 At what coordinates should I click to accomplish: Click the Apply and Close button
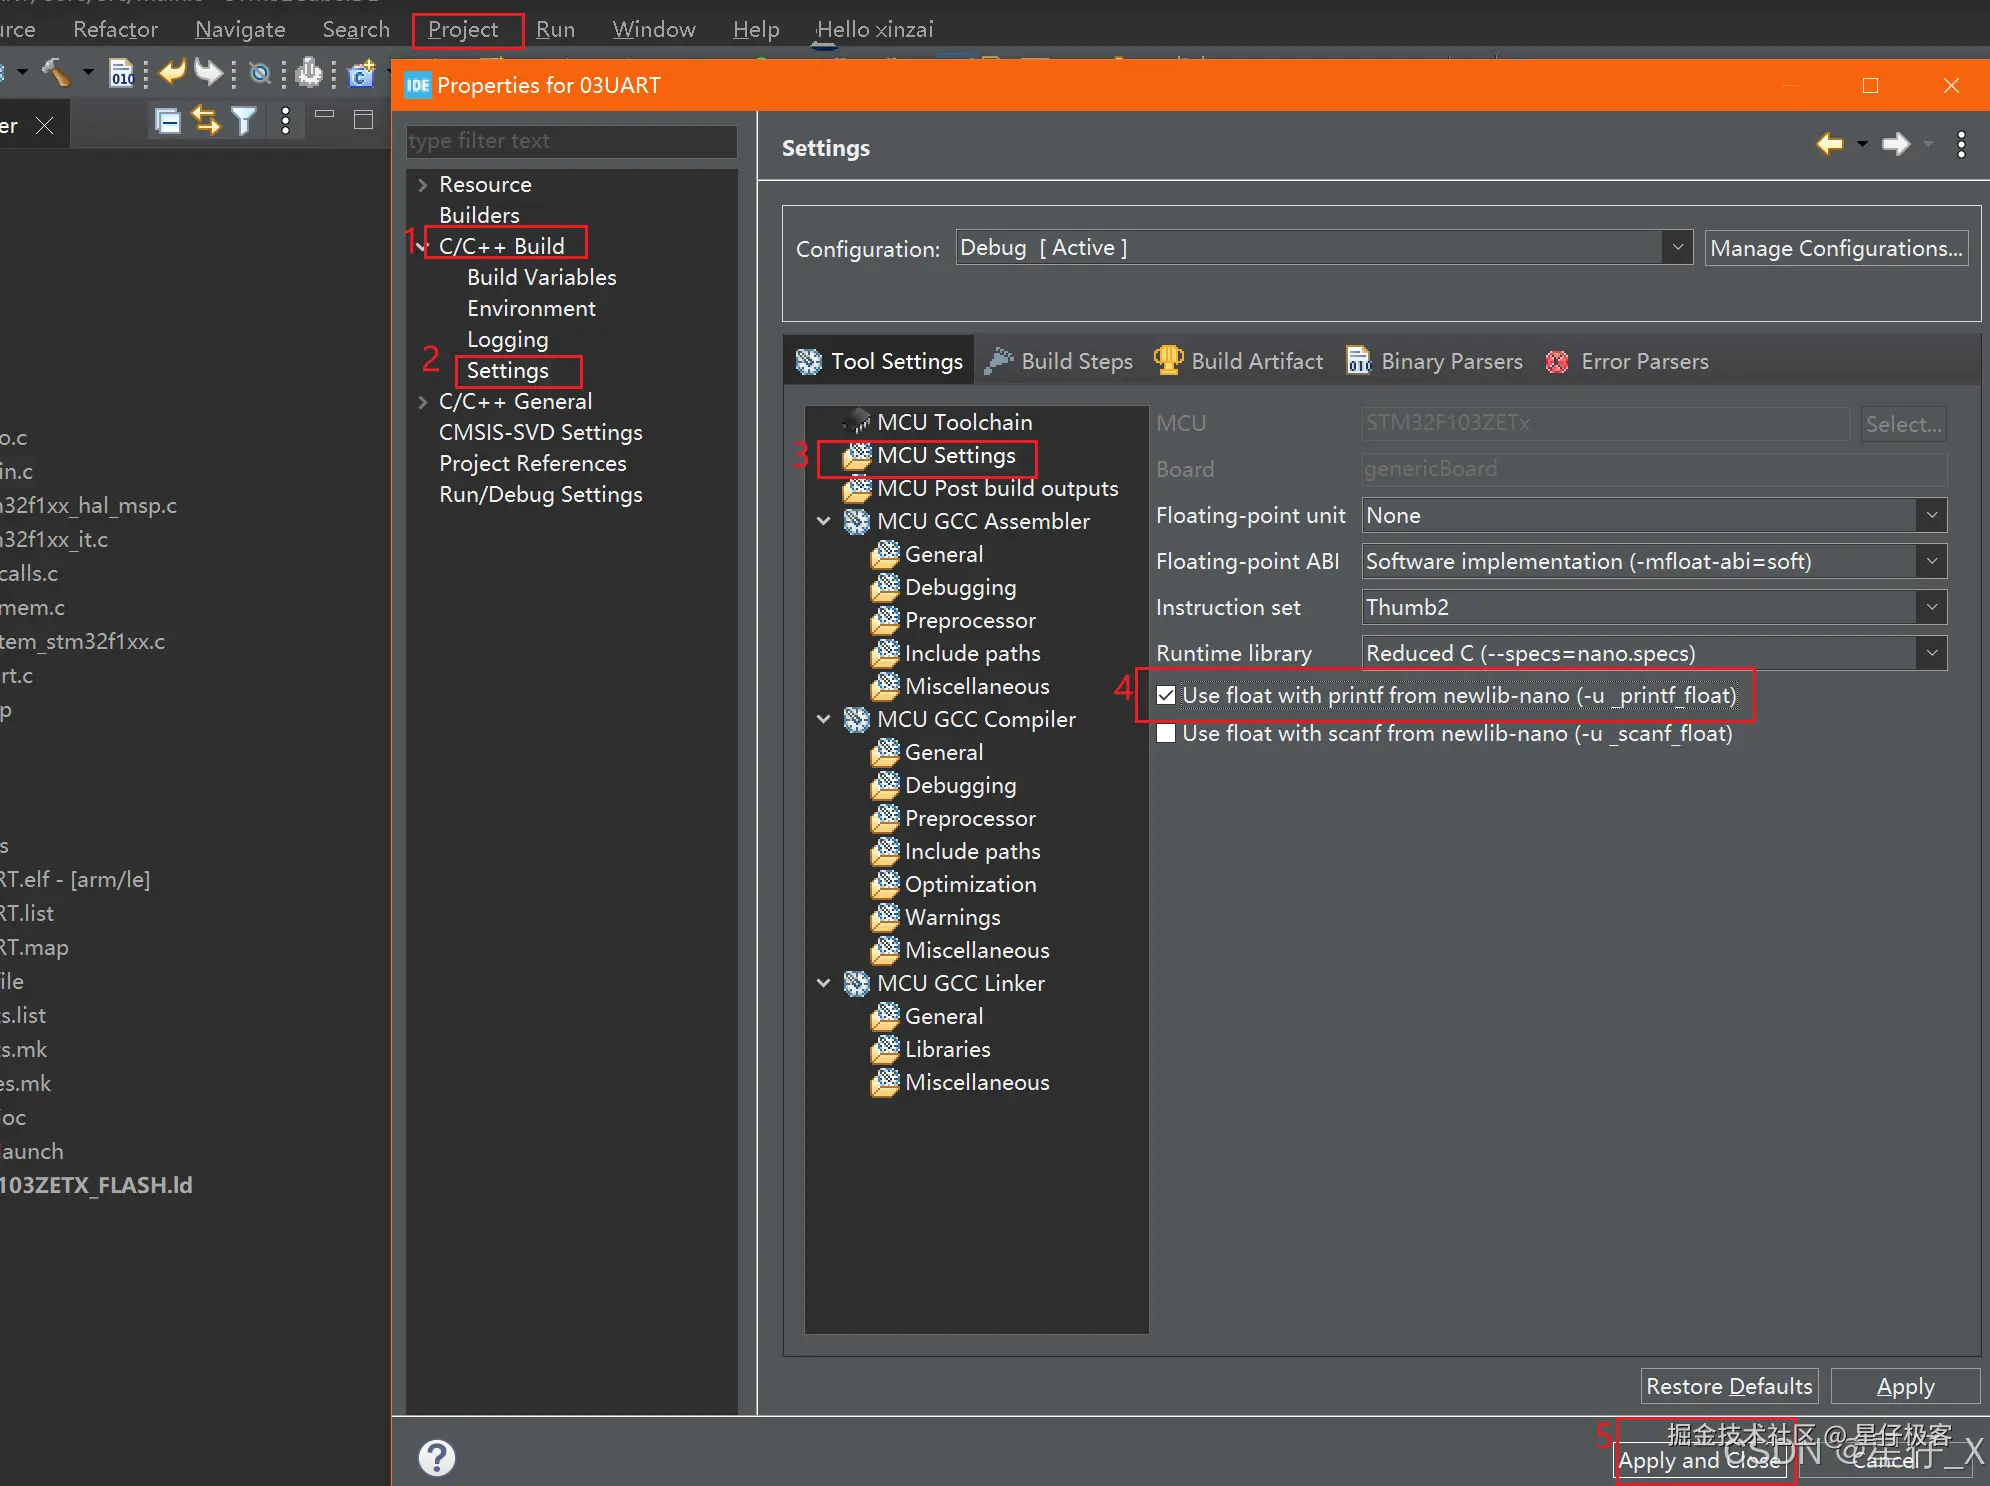(x=1700, y=1460)
